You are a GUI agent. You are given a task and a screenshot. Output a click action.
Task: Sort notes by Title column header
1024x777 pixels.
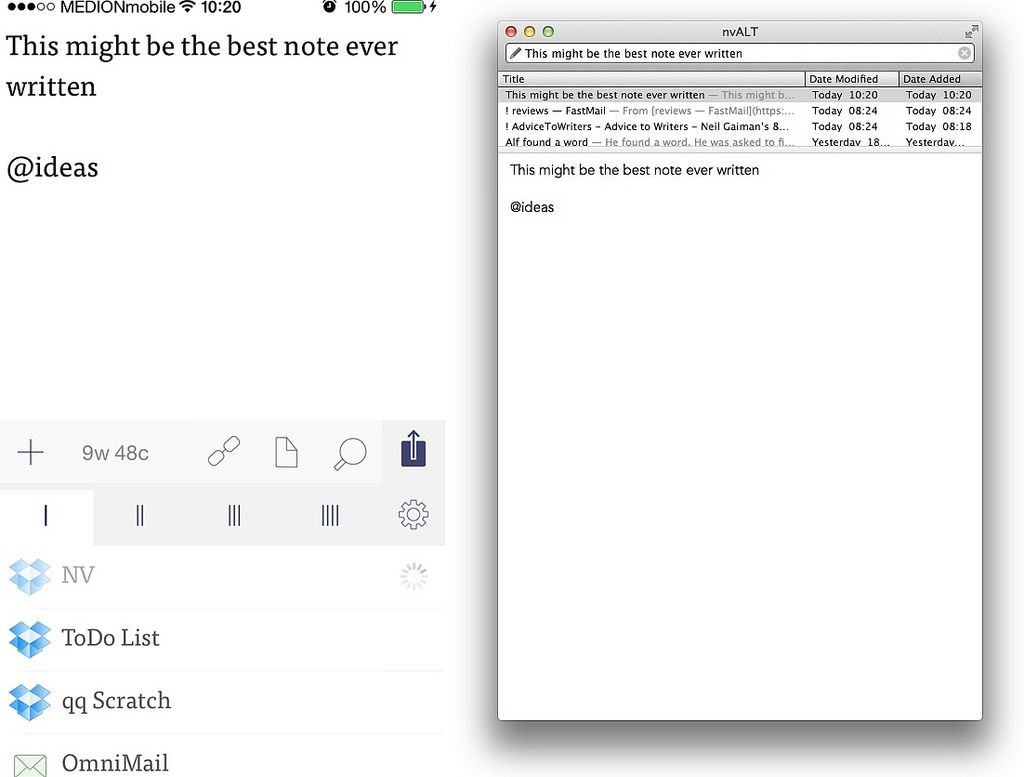point(650,79)
